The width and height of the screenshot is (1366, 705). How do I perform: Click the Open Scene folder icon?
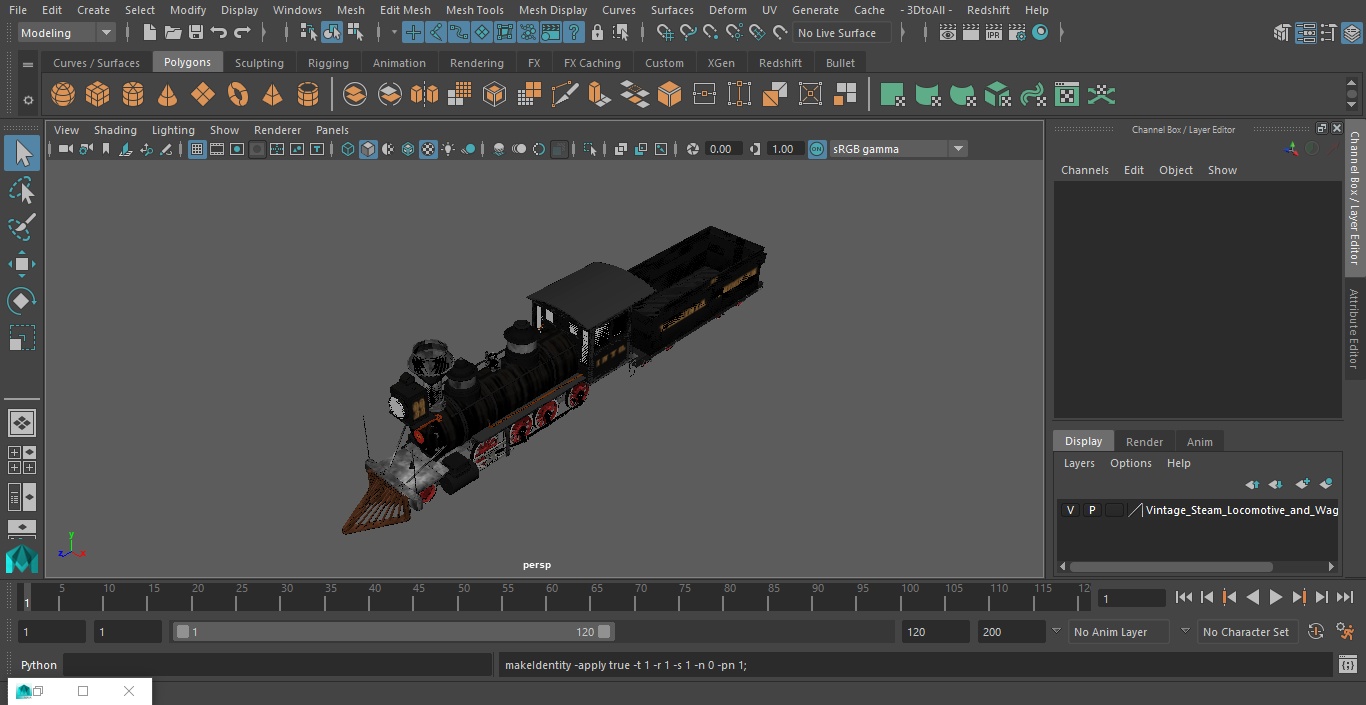[172, 33]
